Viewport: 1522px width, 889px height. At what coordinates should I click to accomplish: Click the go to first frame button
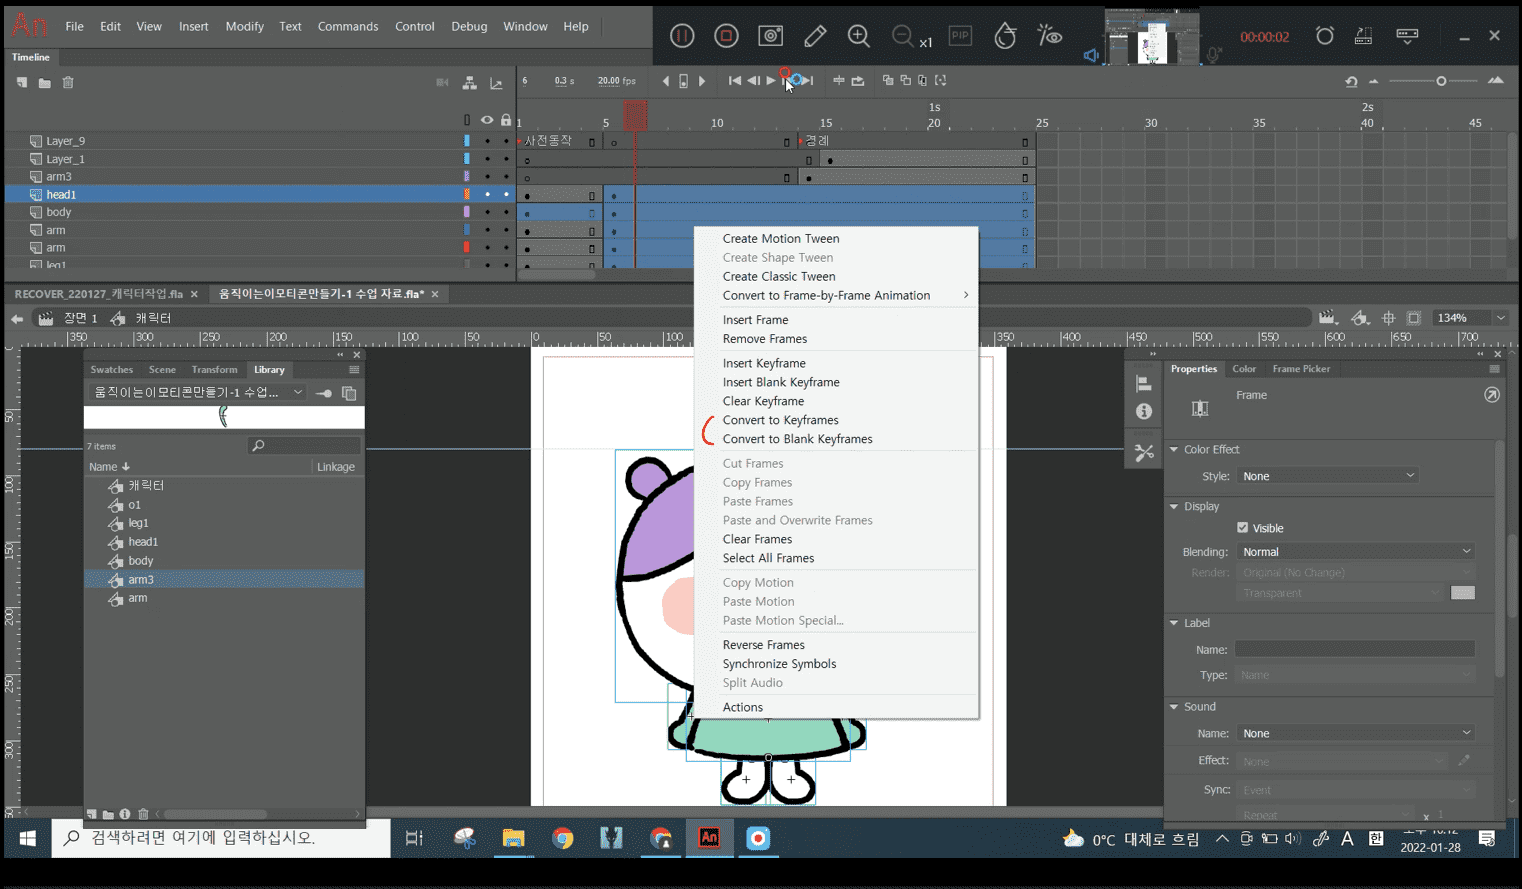pos(735,81)
